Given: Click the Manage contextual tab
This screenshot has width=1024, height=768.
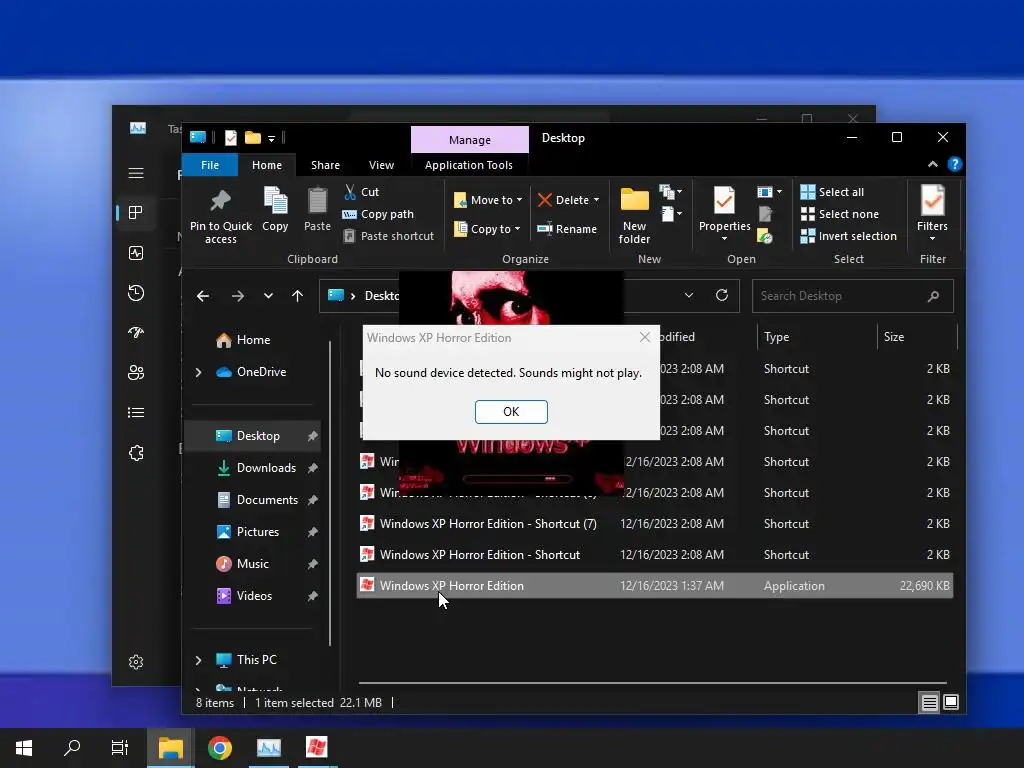Looking at the screenshot, I should [x=470, y=140].
